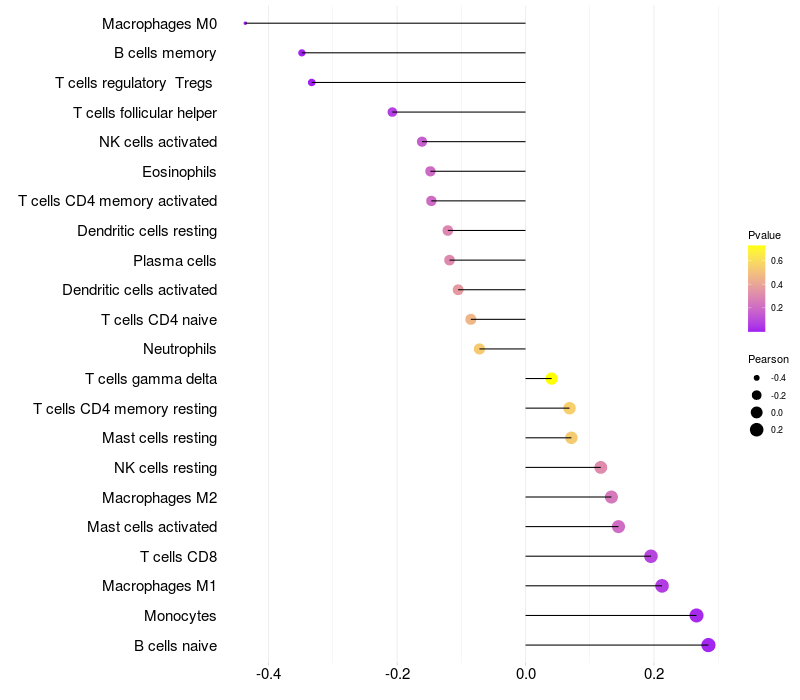
Task: Click the Macrophages M0 data point
Action: 245,23
